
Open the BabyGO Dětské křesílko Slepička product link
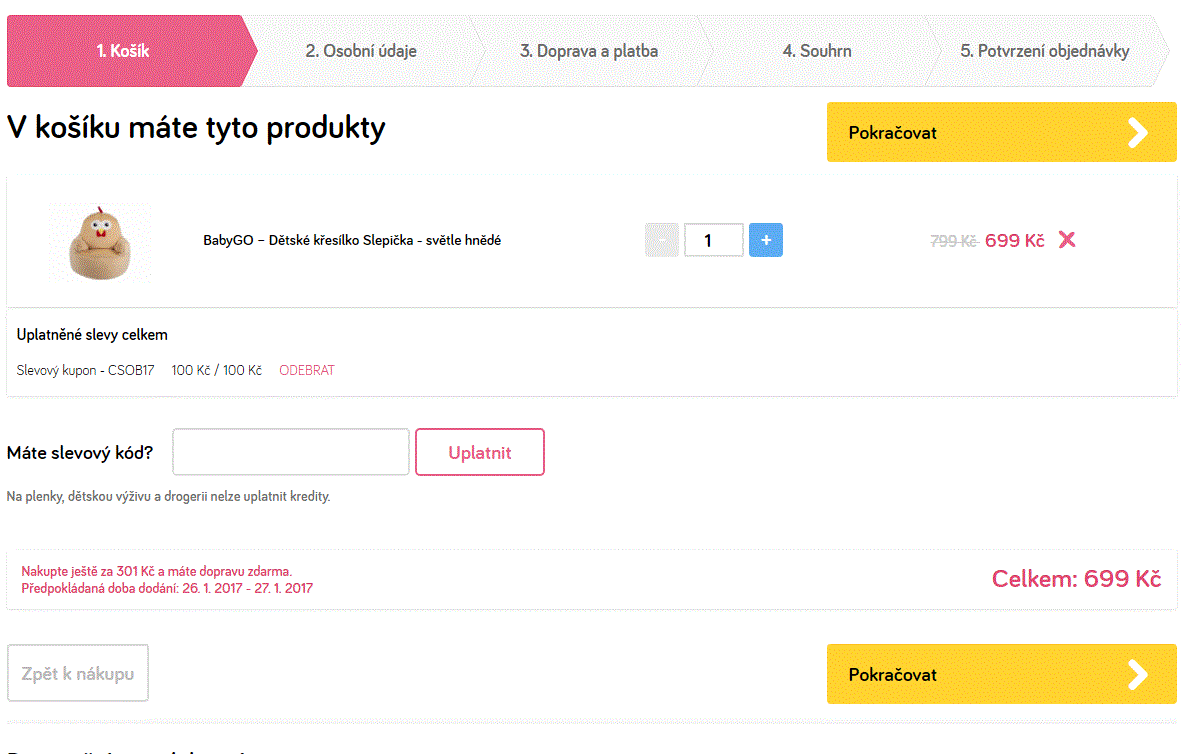point(352,240)
